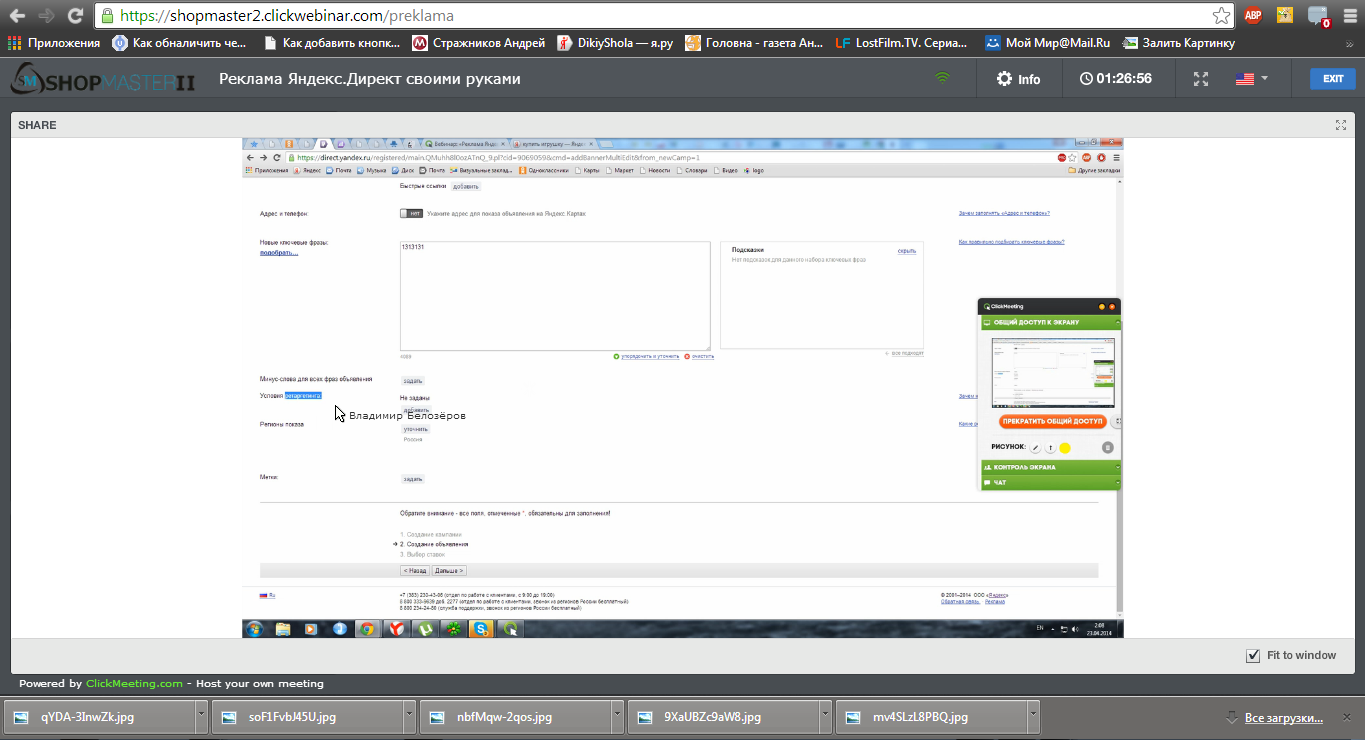Open the Приложения apps shortcut
Image resolution: width=1365 pixels, height=740 pixels.
tap(54, 43)
